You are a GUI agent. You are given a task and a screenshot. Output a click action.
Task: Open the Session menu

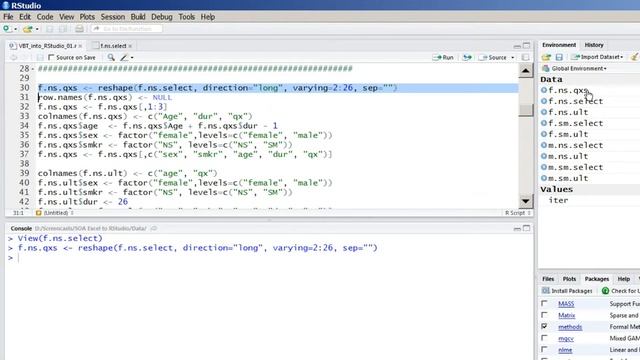[113, 17]
